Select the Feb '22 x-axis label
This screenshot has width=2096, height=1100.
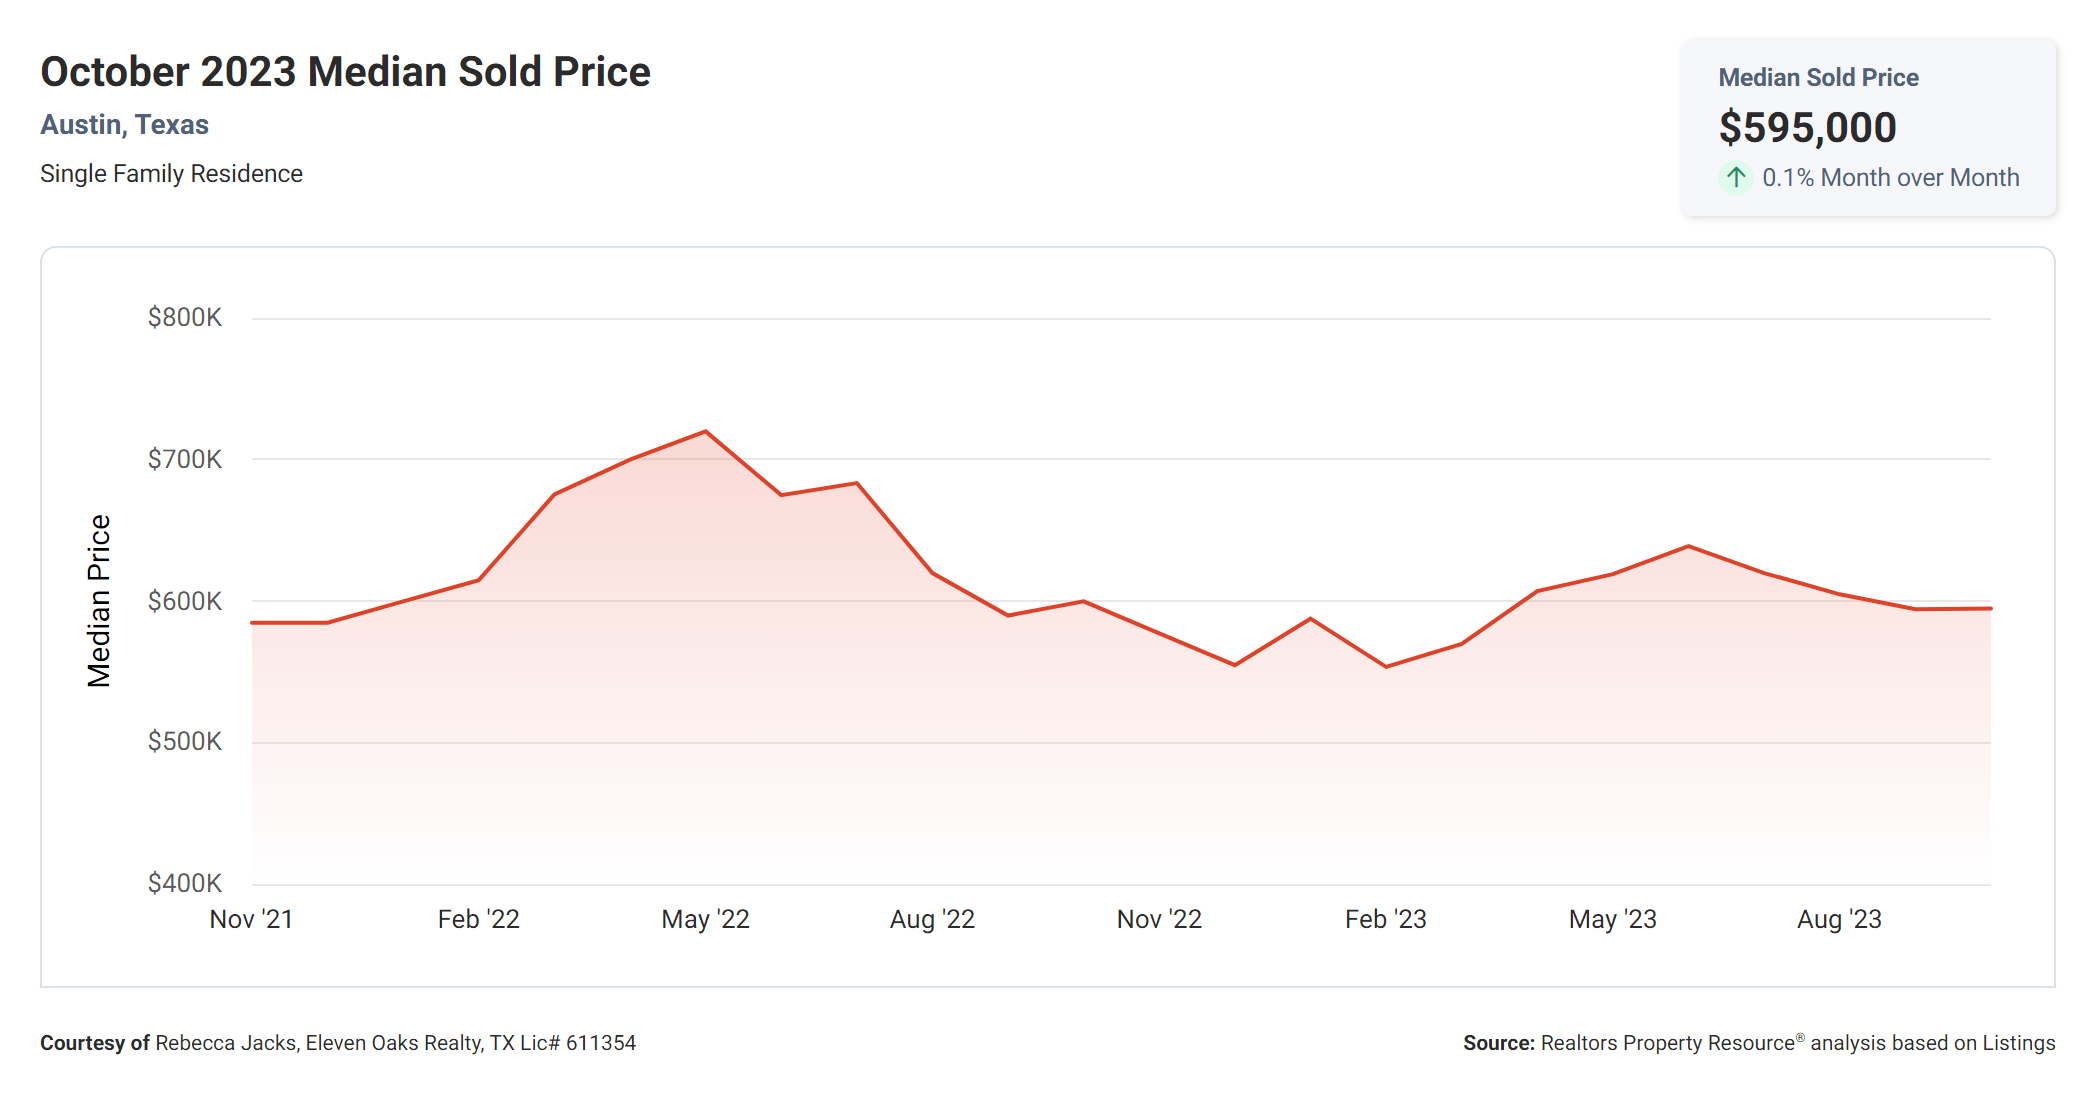[478, 920]
